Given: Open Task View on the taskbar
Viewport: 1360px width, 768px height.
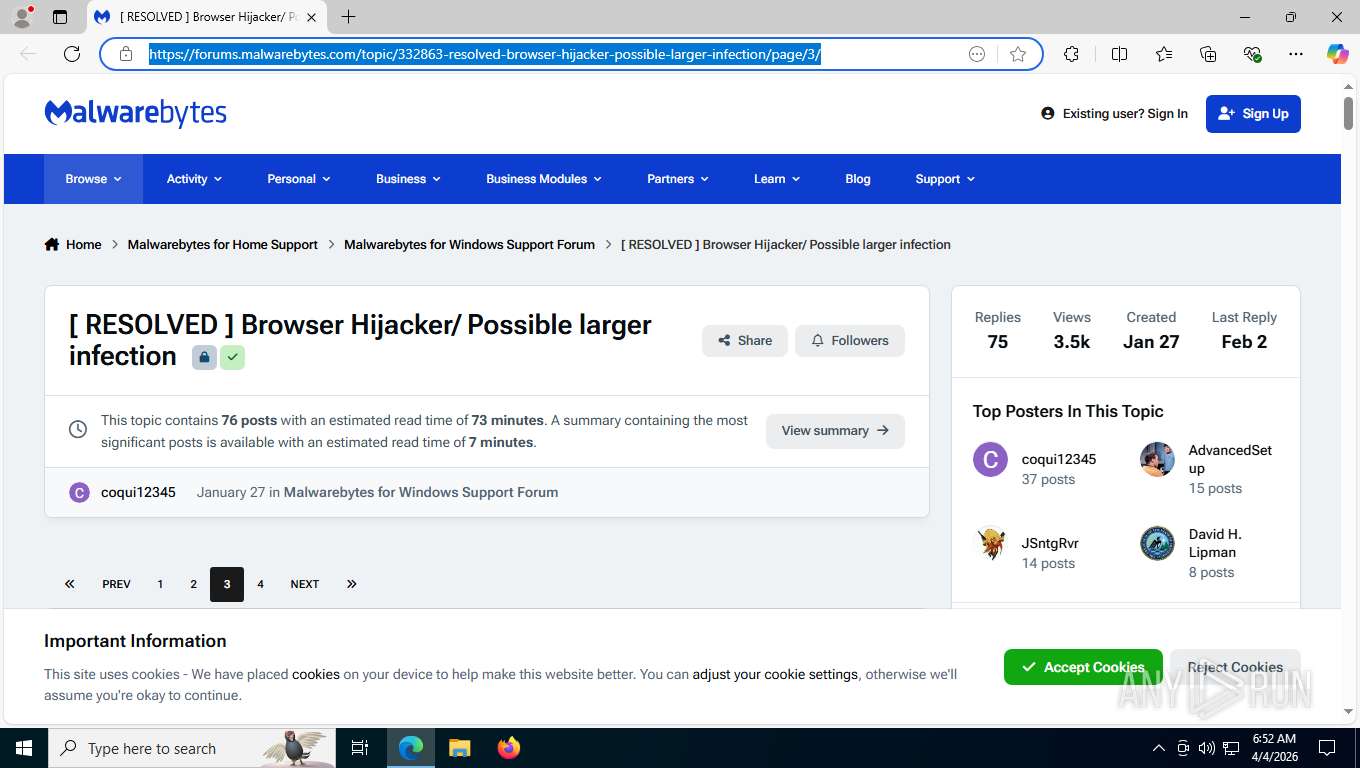Looking at the screenshot, I should 360,748.
